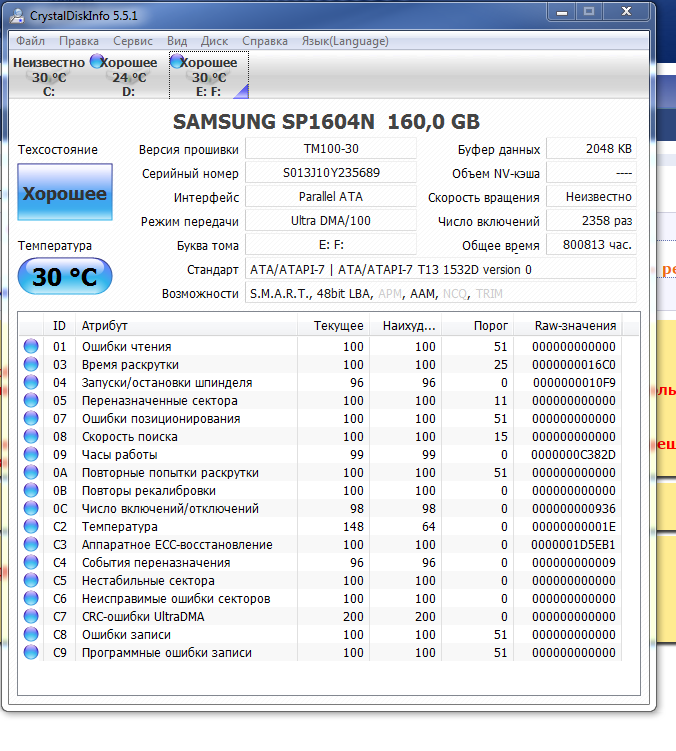Open the Файл menu
Image resolution: width=676 pixels, height=751 pixels.
coord(30,41)
